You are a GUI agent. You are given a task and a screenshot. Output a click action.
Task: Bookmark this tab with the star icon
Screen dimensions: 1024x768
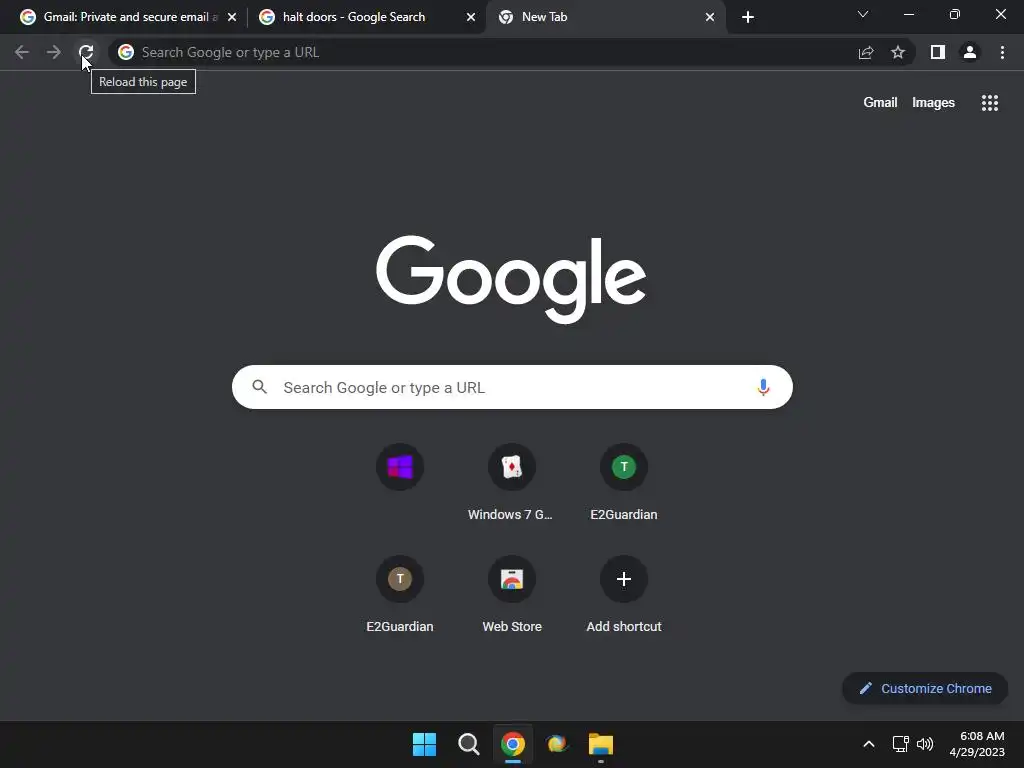[898, 52]
